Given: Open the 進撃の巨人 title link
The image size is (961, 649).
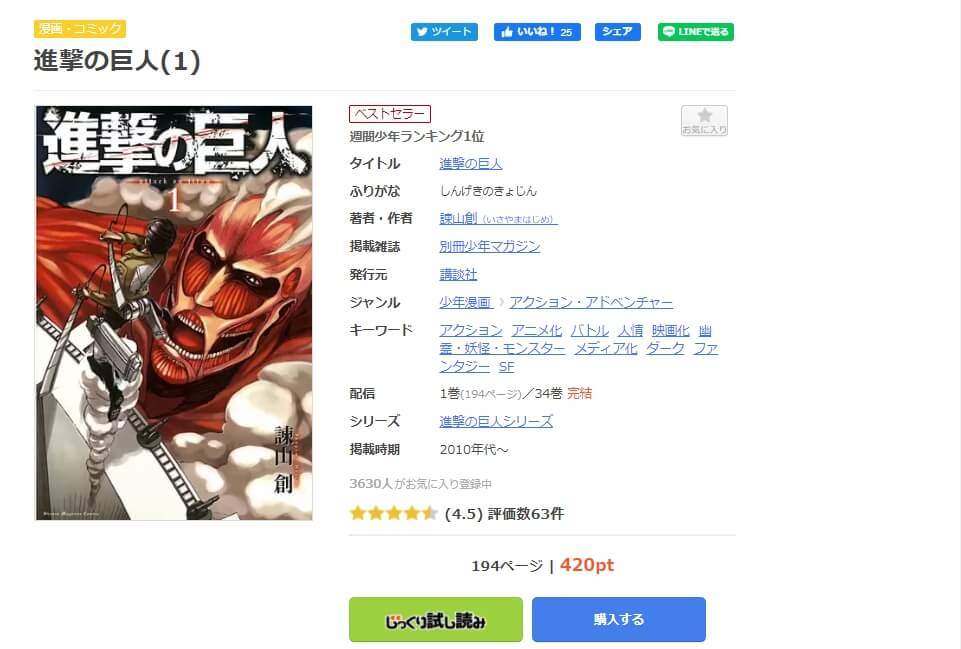Looking at the screenshot, I should (x=471, y=164).
